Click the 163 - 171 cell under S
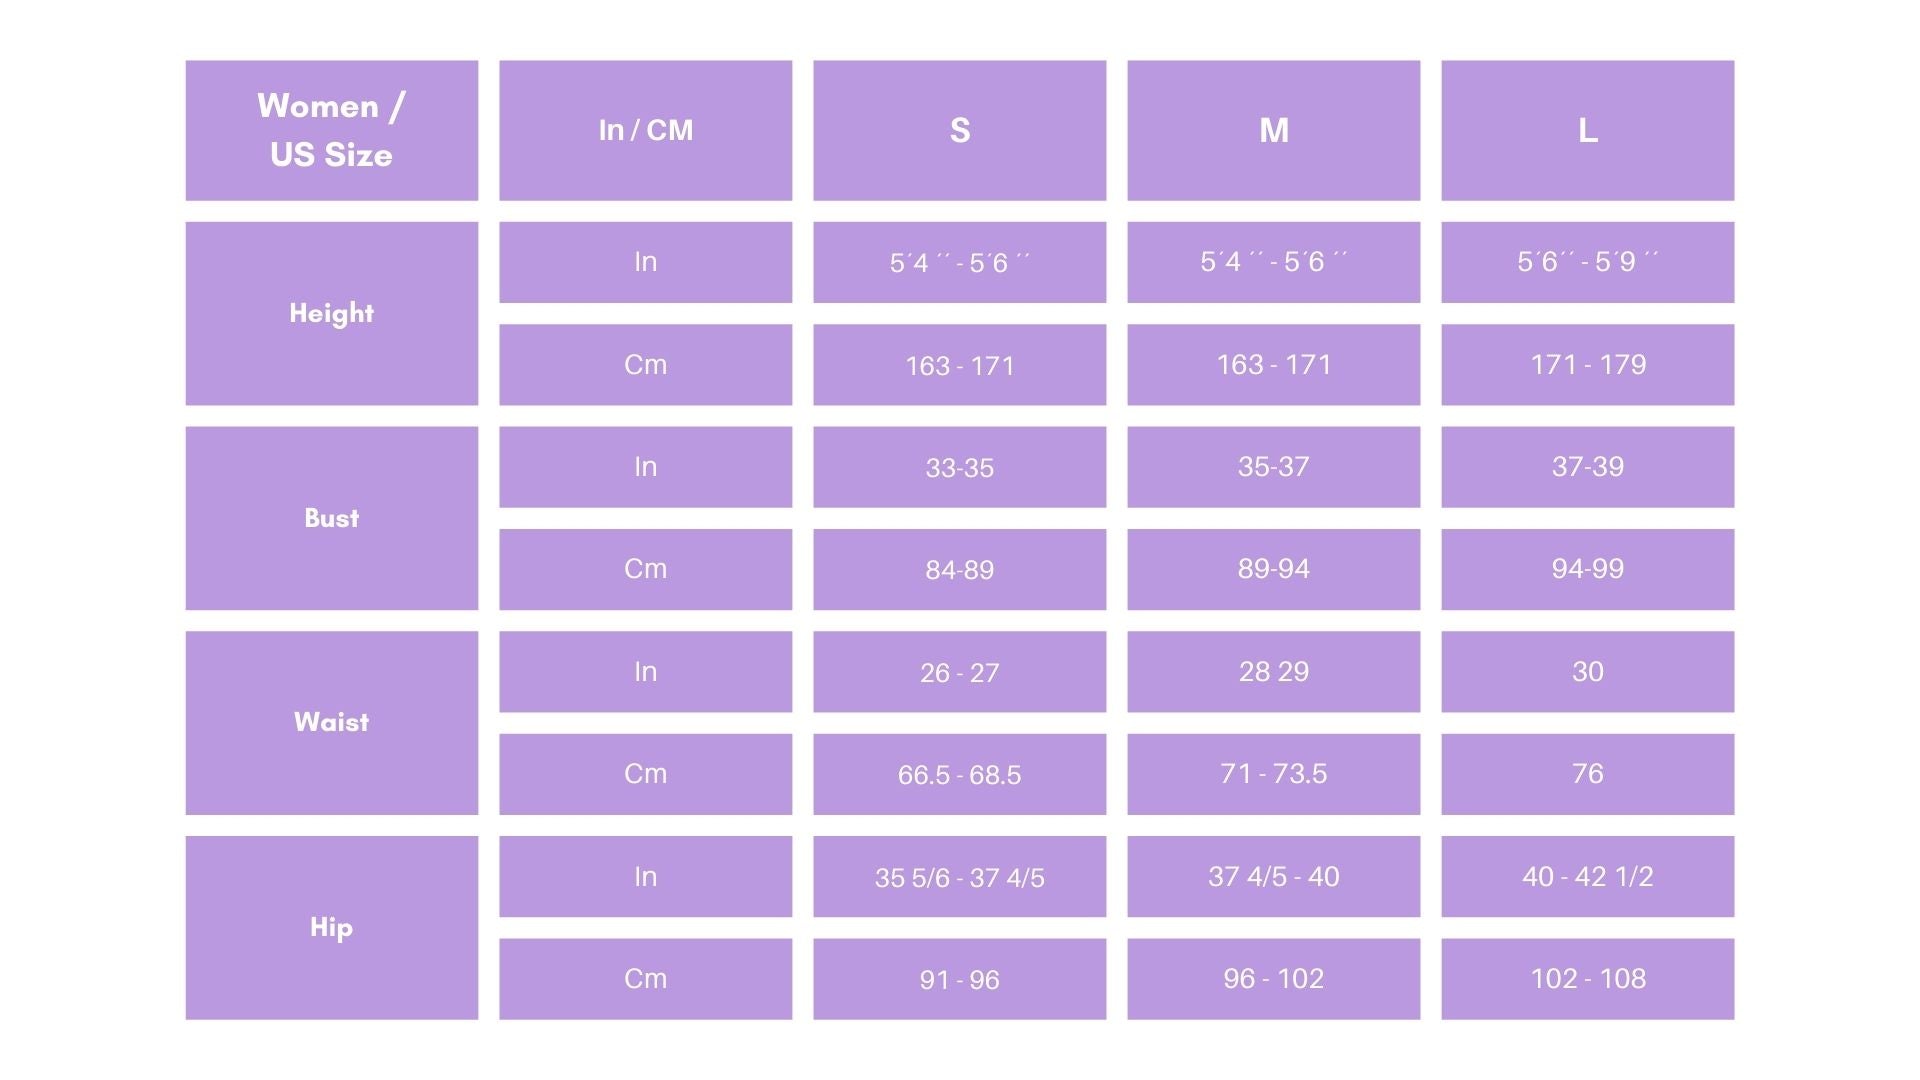Screen dimensions: 1920x1080 pyautogui.click(x=959, y=365)
